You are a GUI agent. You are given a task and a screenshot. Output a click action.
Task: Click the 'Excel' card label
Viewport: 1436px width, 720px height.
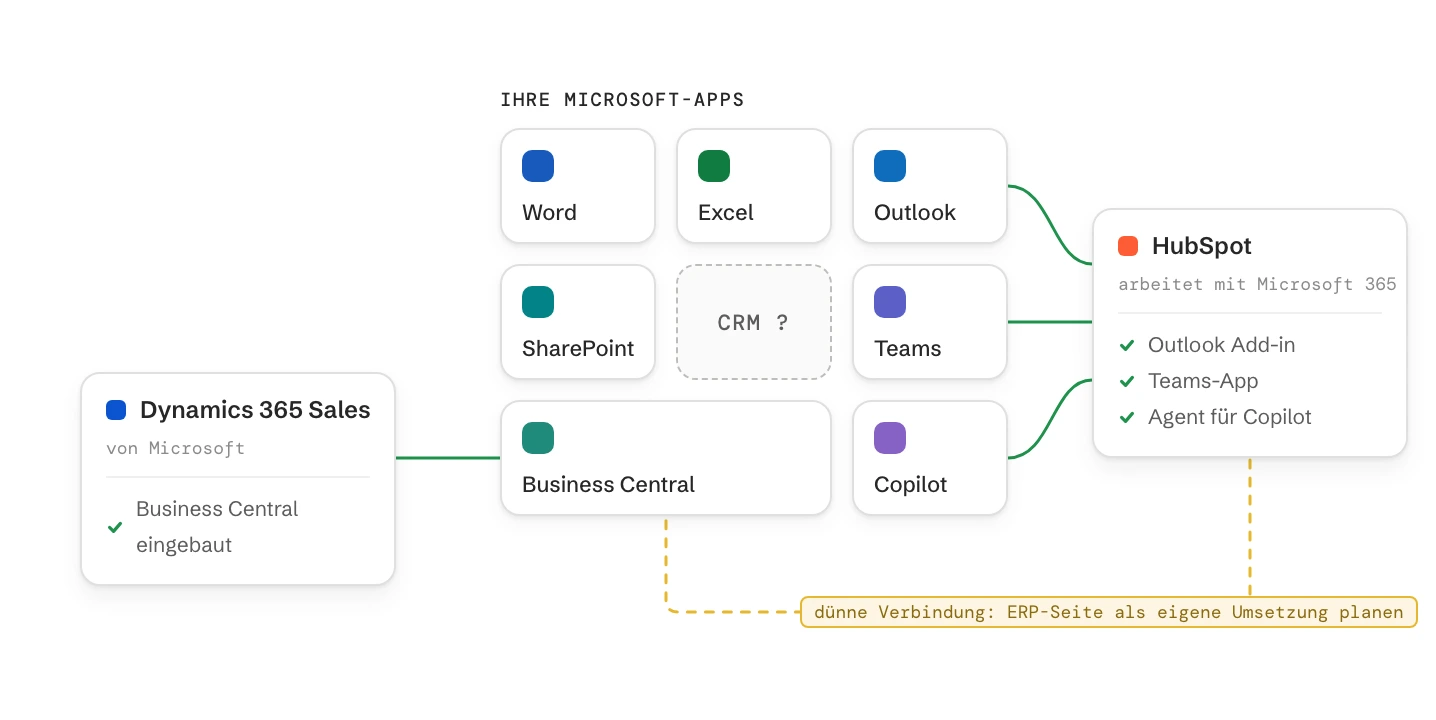coord(726,213)
